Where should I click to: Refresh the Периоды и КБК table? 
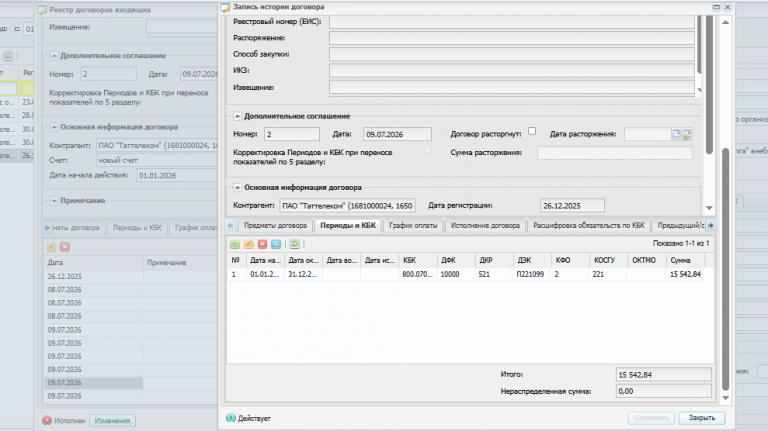(x=294, y=244)
